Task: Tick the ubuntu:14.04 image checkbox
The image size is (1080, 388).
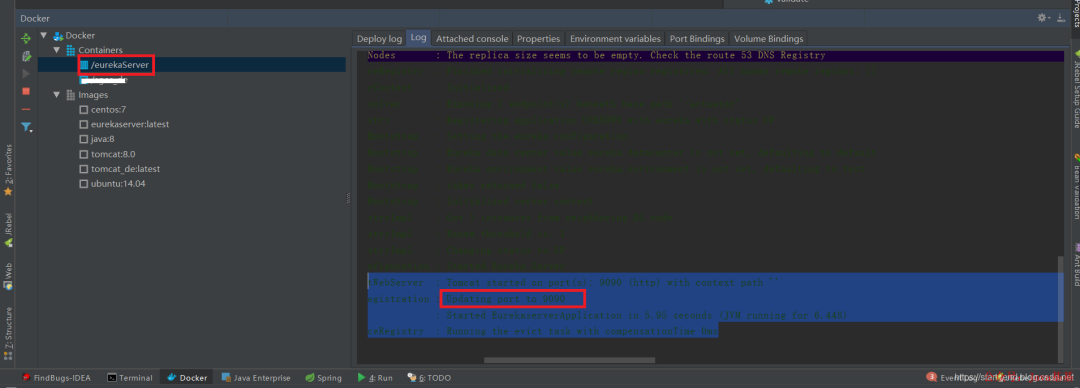Action: 83,184
